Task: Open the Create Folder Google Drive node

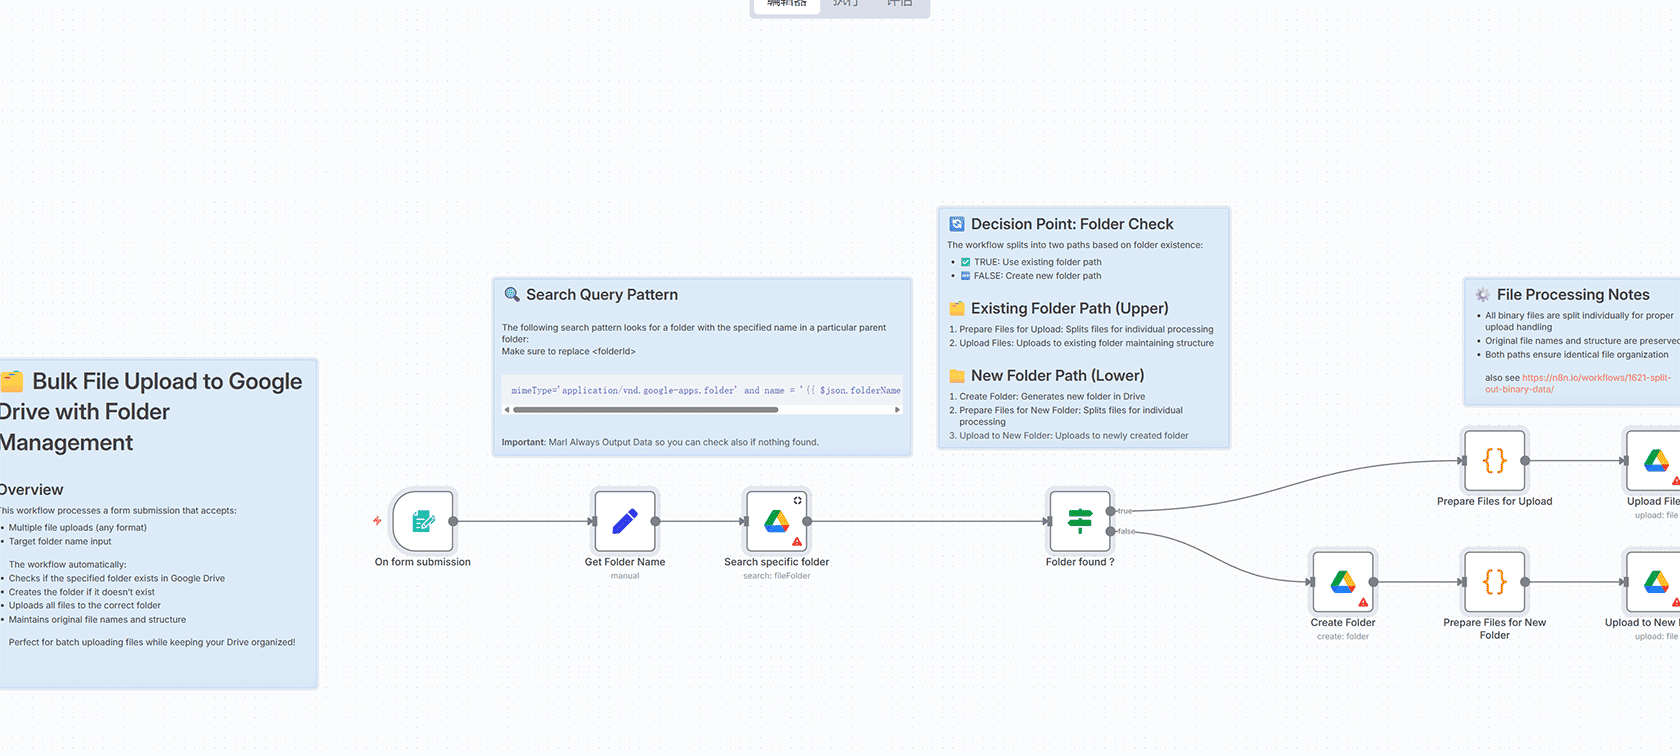Action: tap(1343, 582)
